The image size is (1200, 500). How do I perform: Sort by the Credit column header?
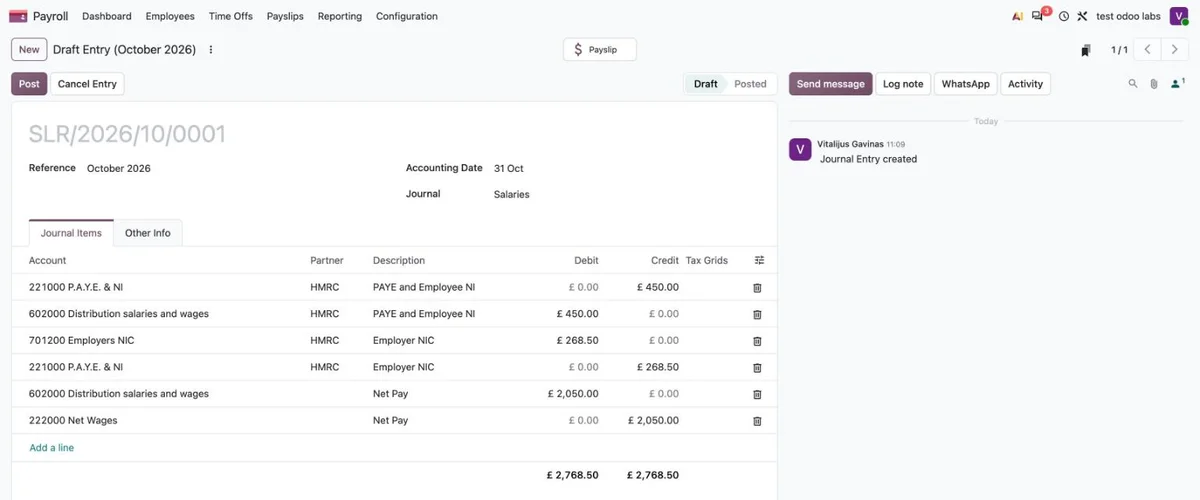(665, 260)
